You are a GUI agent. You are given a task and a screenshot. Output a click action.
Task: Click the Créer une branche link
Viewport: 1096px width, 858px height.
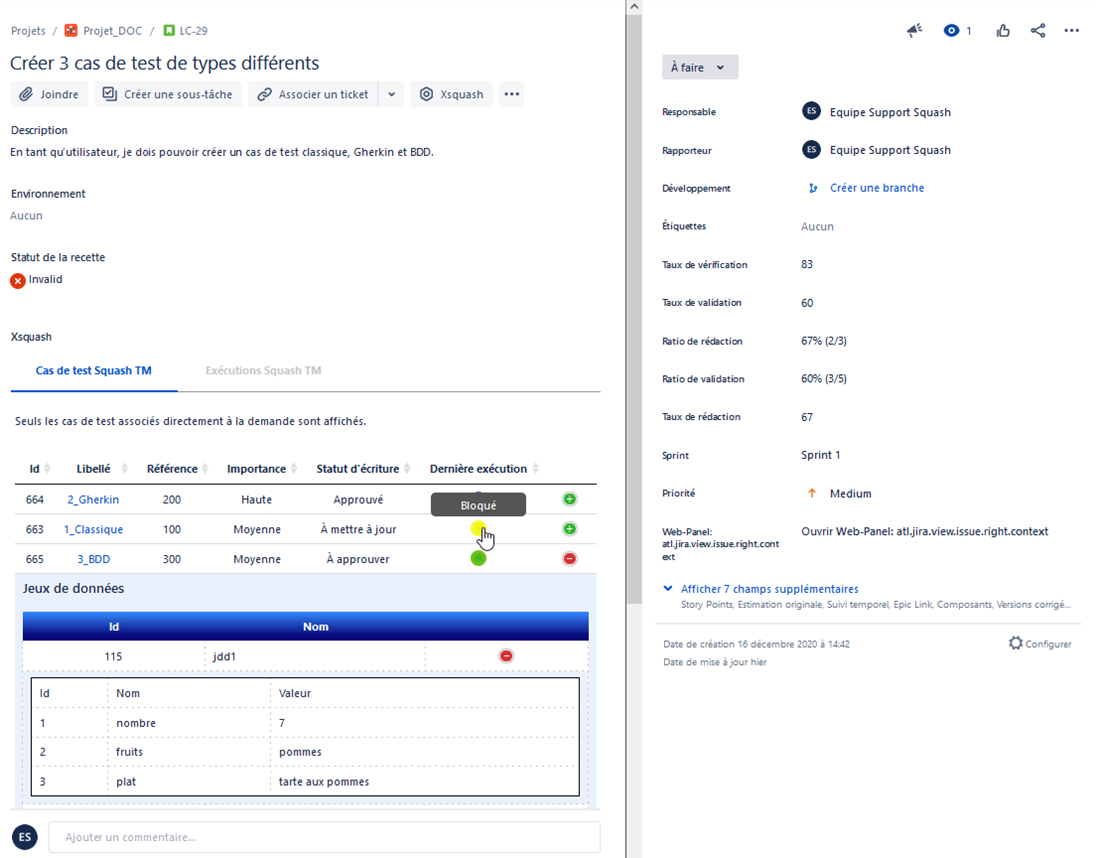coord(877,188)
